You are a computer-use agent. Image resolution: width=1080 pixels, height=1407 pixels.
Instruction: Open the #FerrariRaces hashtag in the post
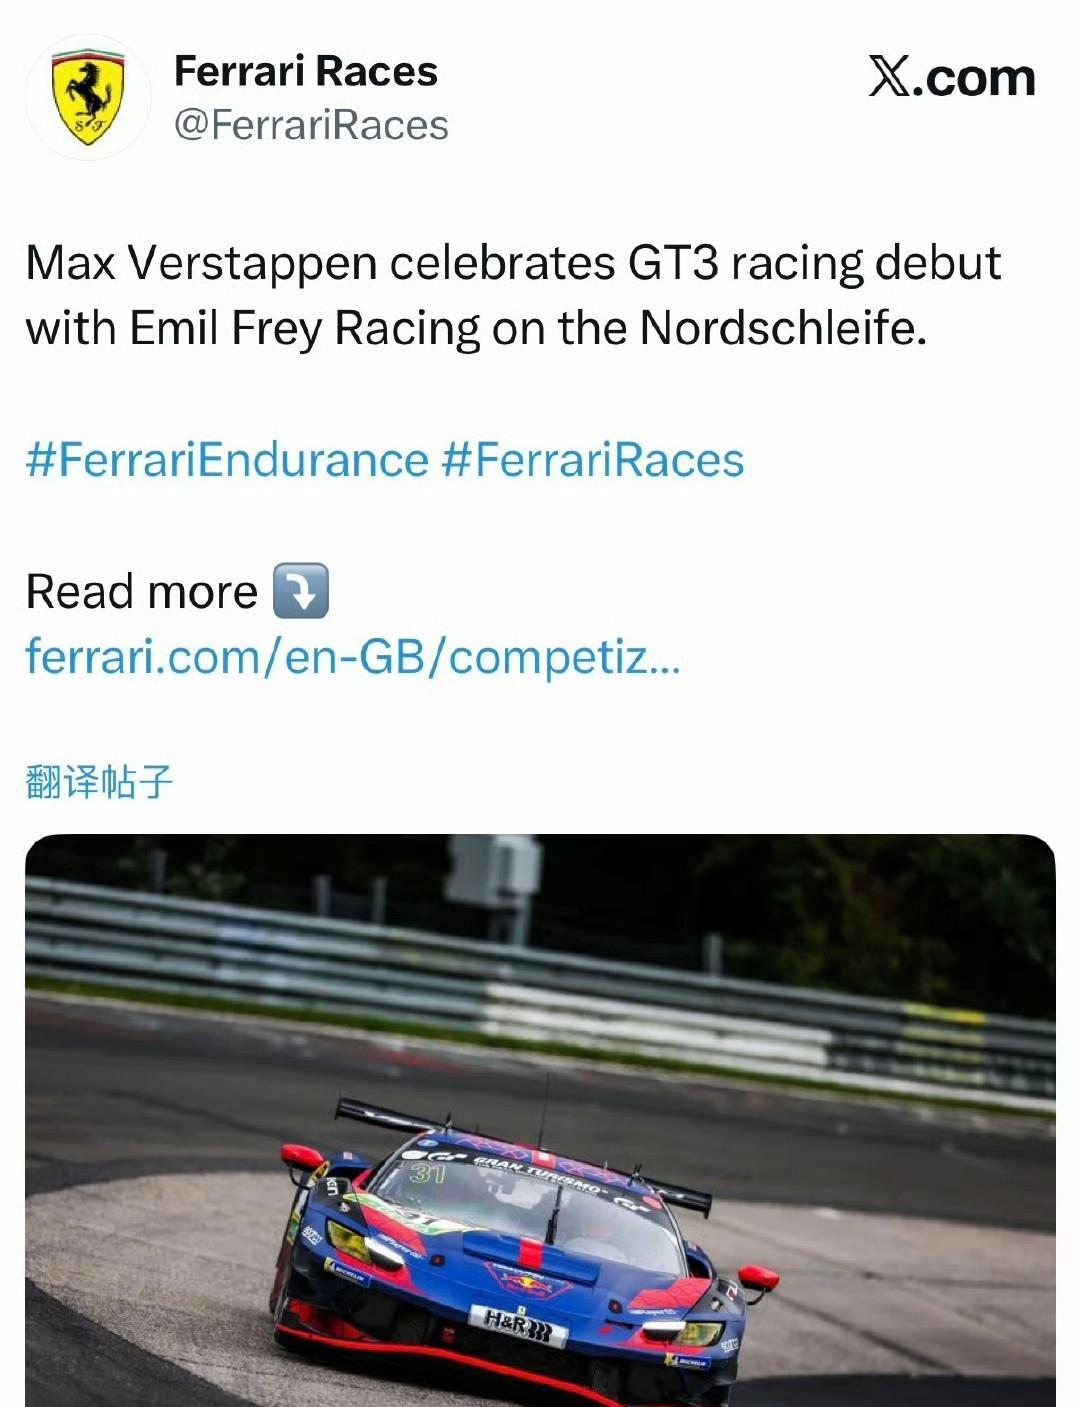tap(592, 460)
